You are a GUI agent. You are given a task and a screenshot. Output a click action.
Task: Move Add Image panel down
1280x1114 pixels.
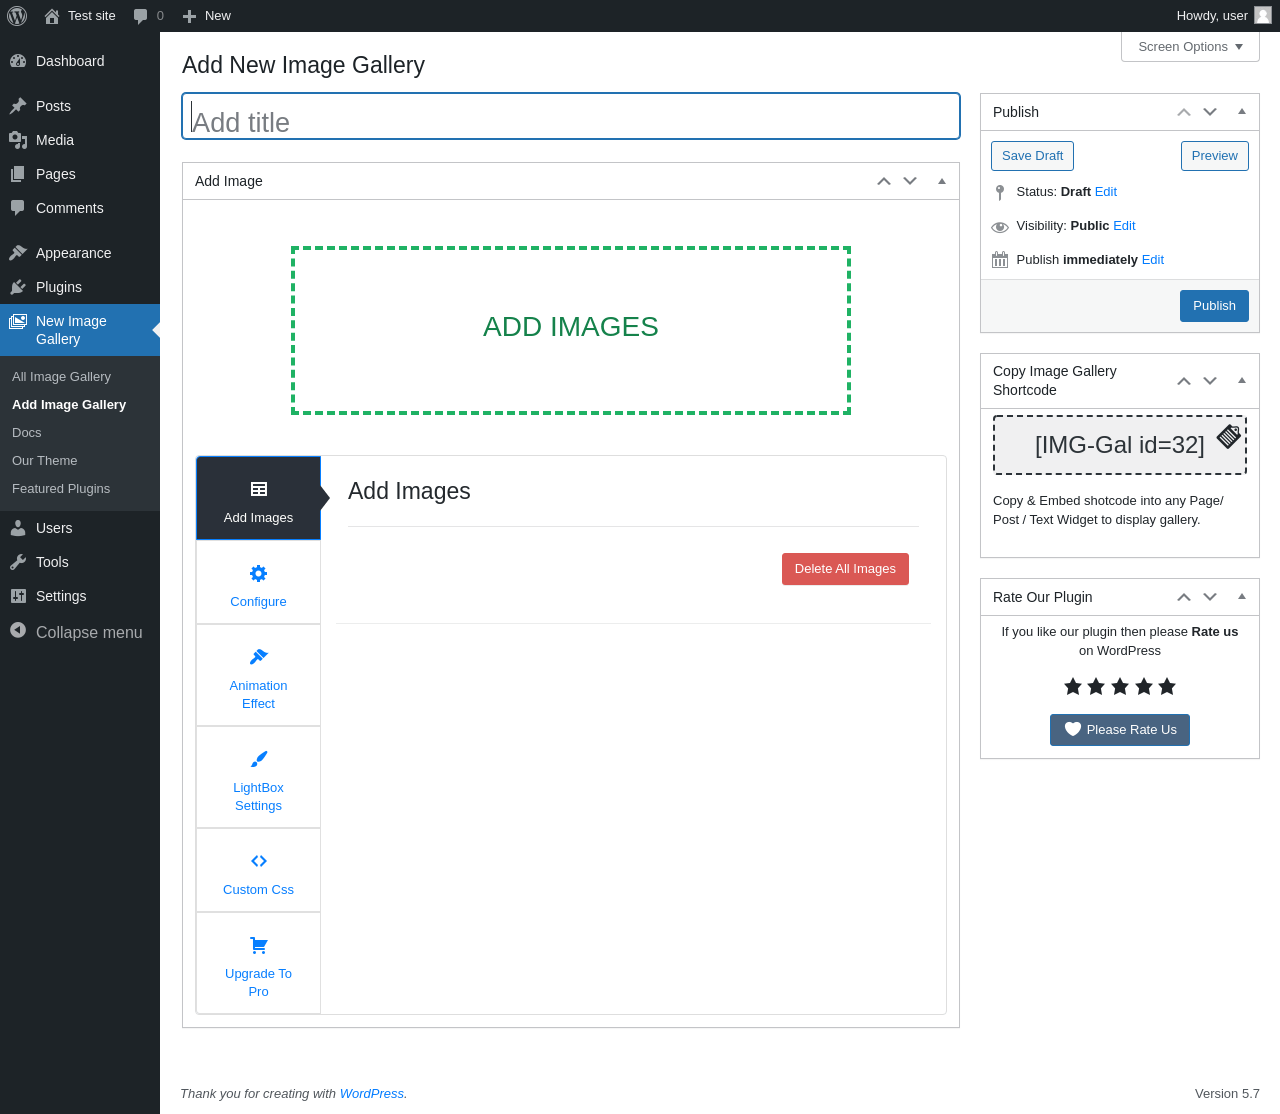pyautogui.click(x=910, y=181)
